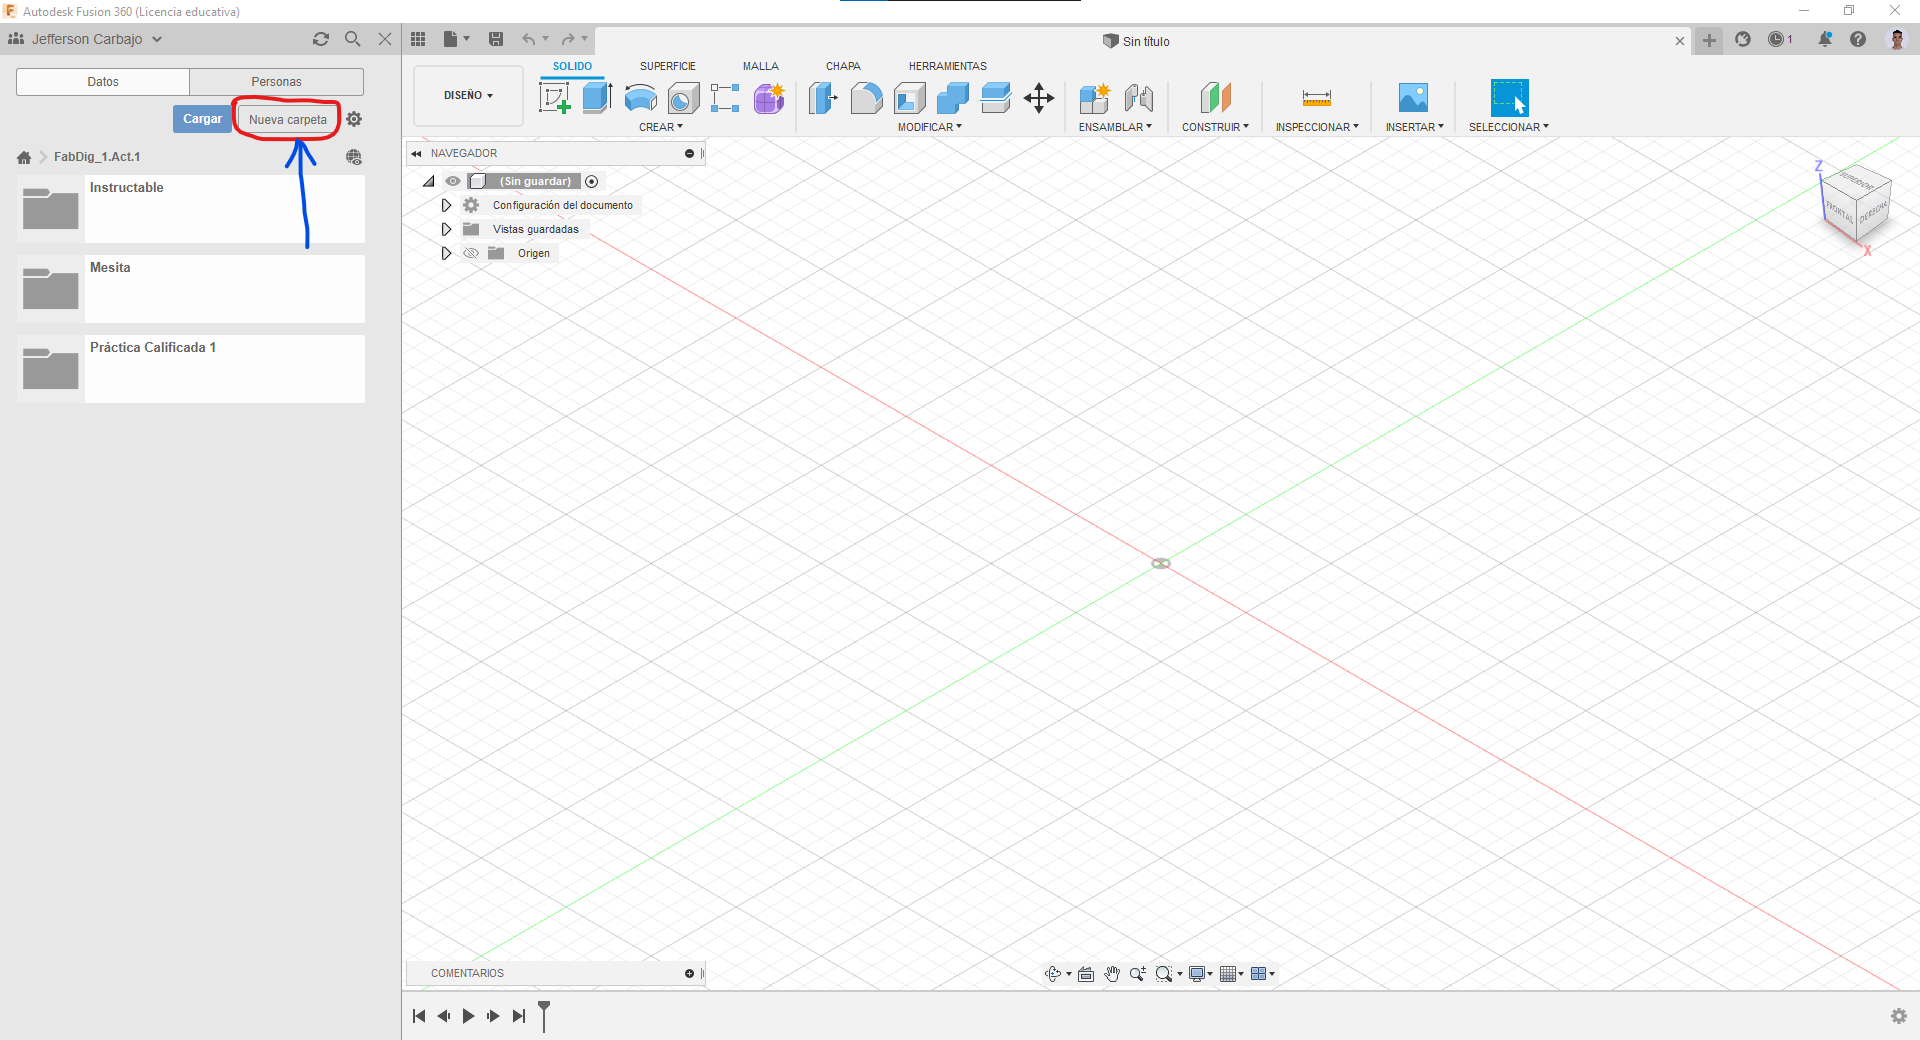Click the Insert image icon
The width and height of the screenshot is (1920, 1040).
coord(1413,98)
